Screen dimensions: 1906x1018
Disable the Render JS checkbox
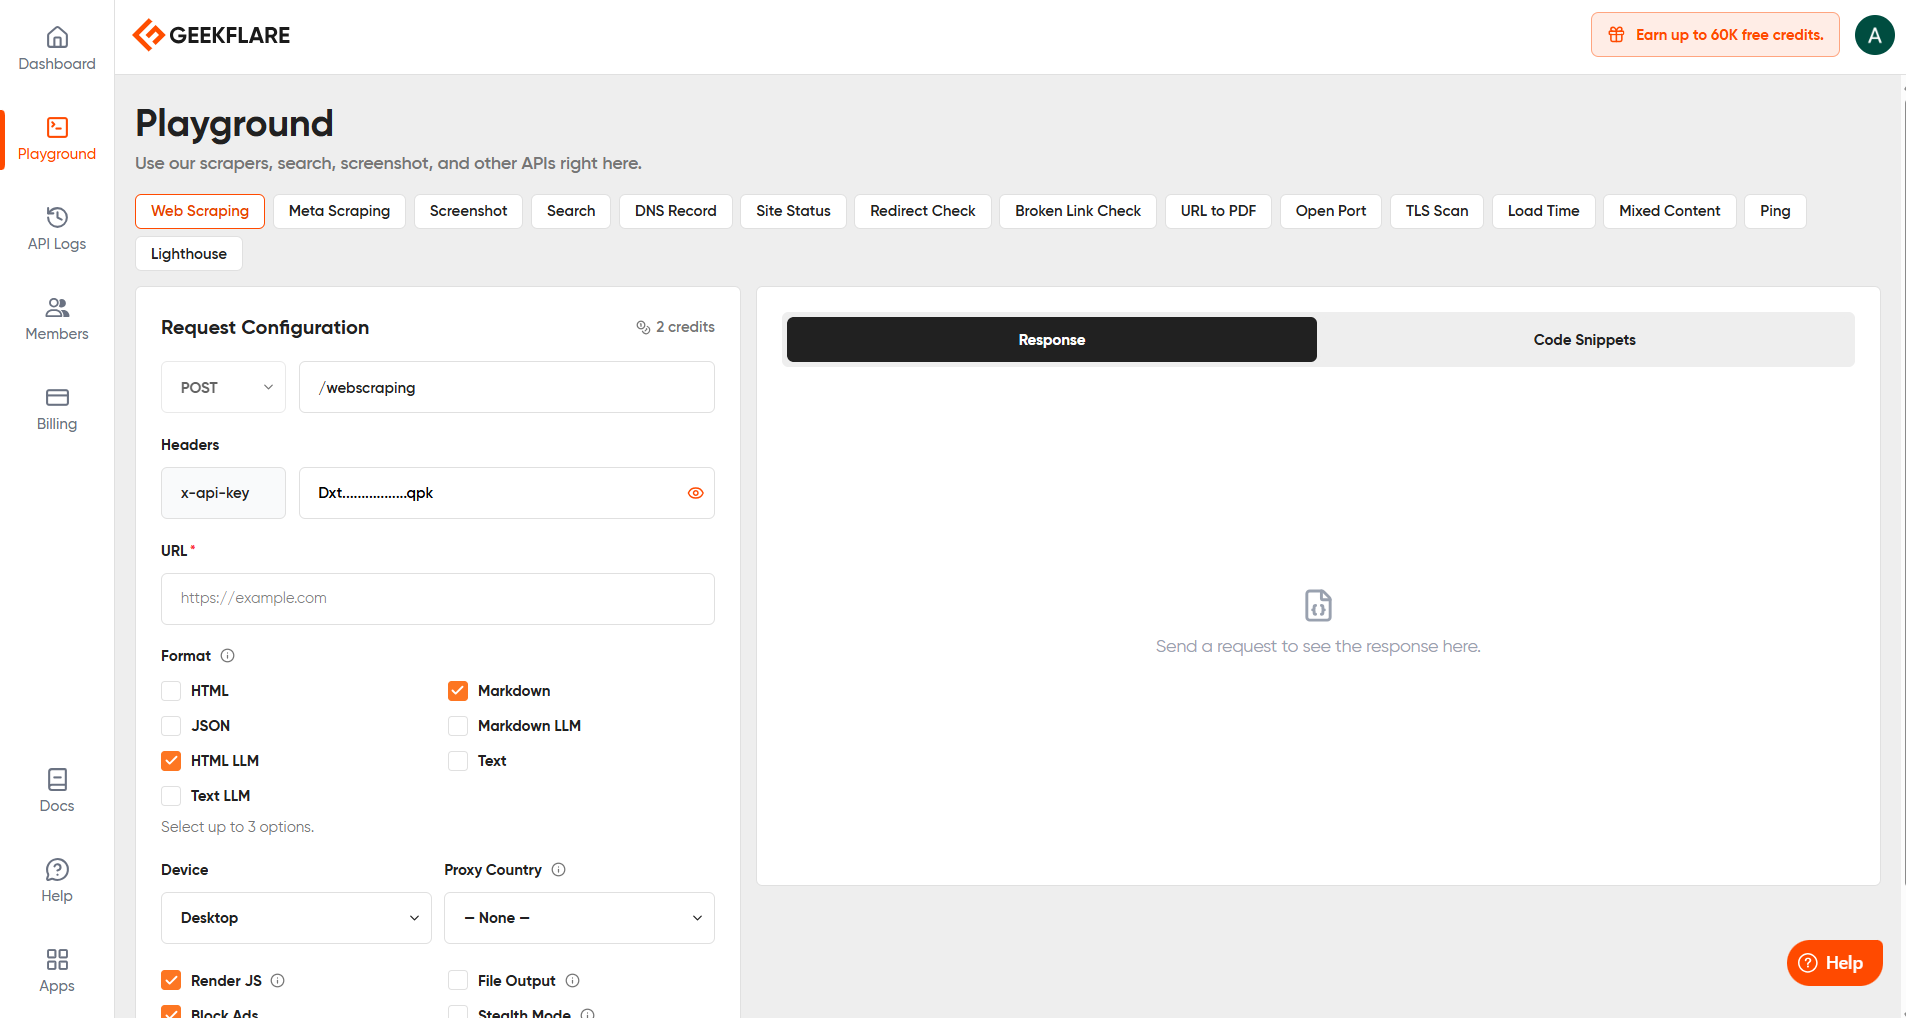[x=171, y=981]
